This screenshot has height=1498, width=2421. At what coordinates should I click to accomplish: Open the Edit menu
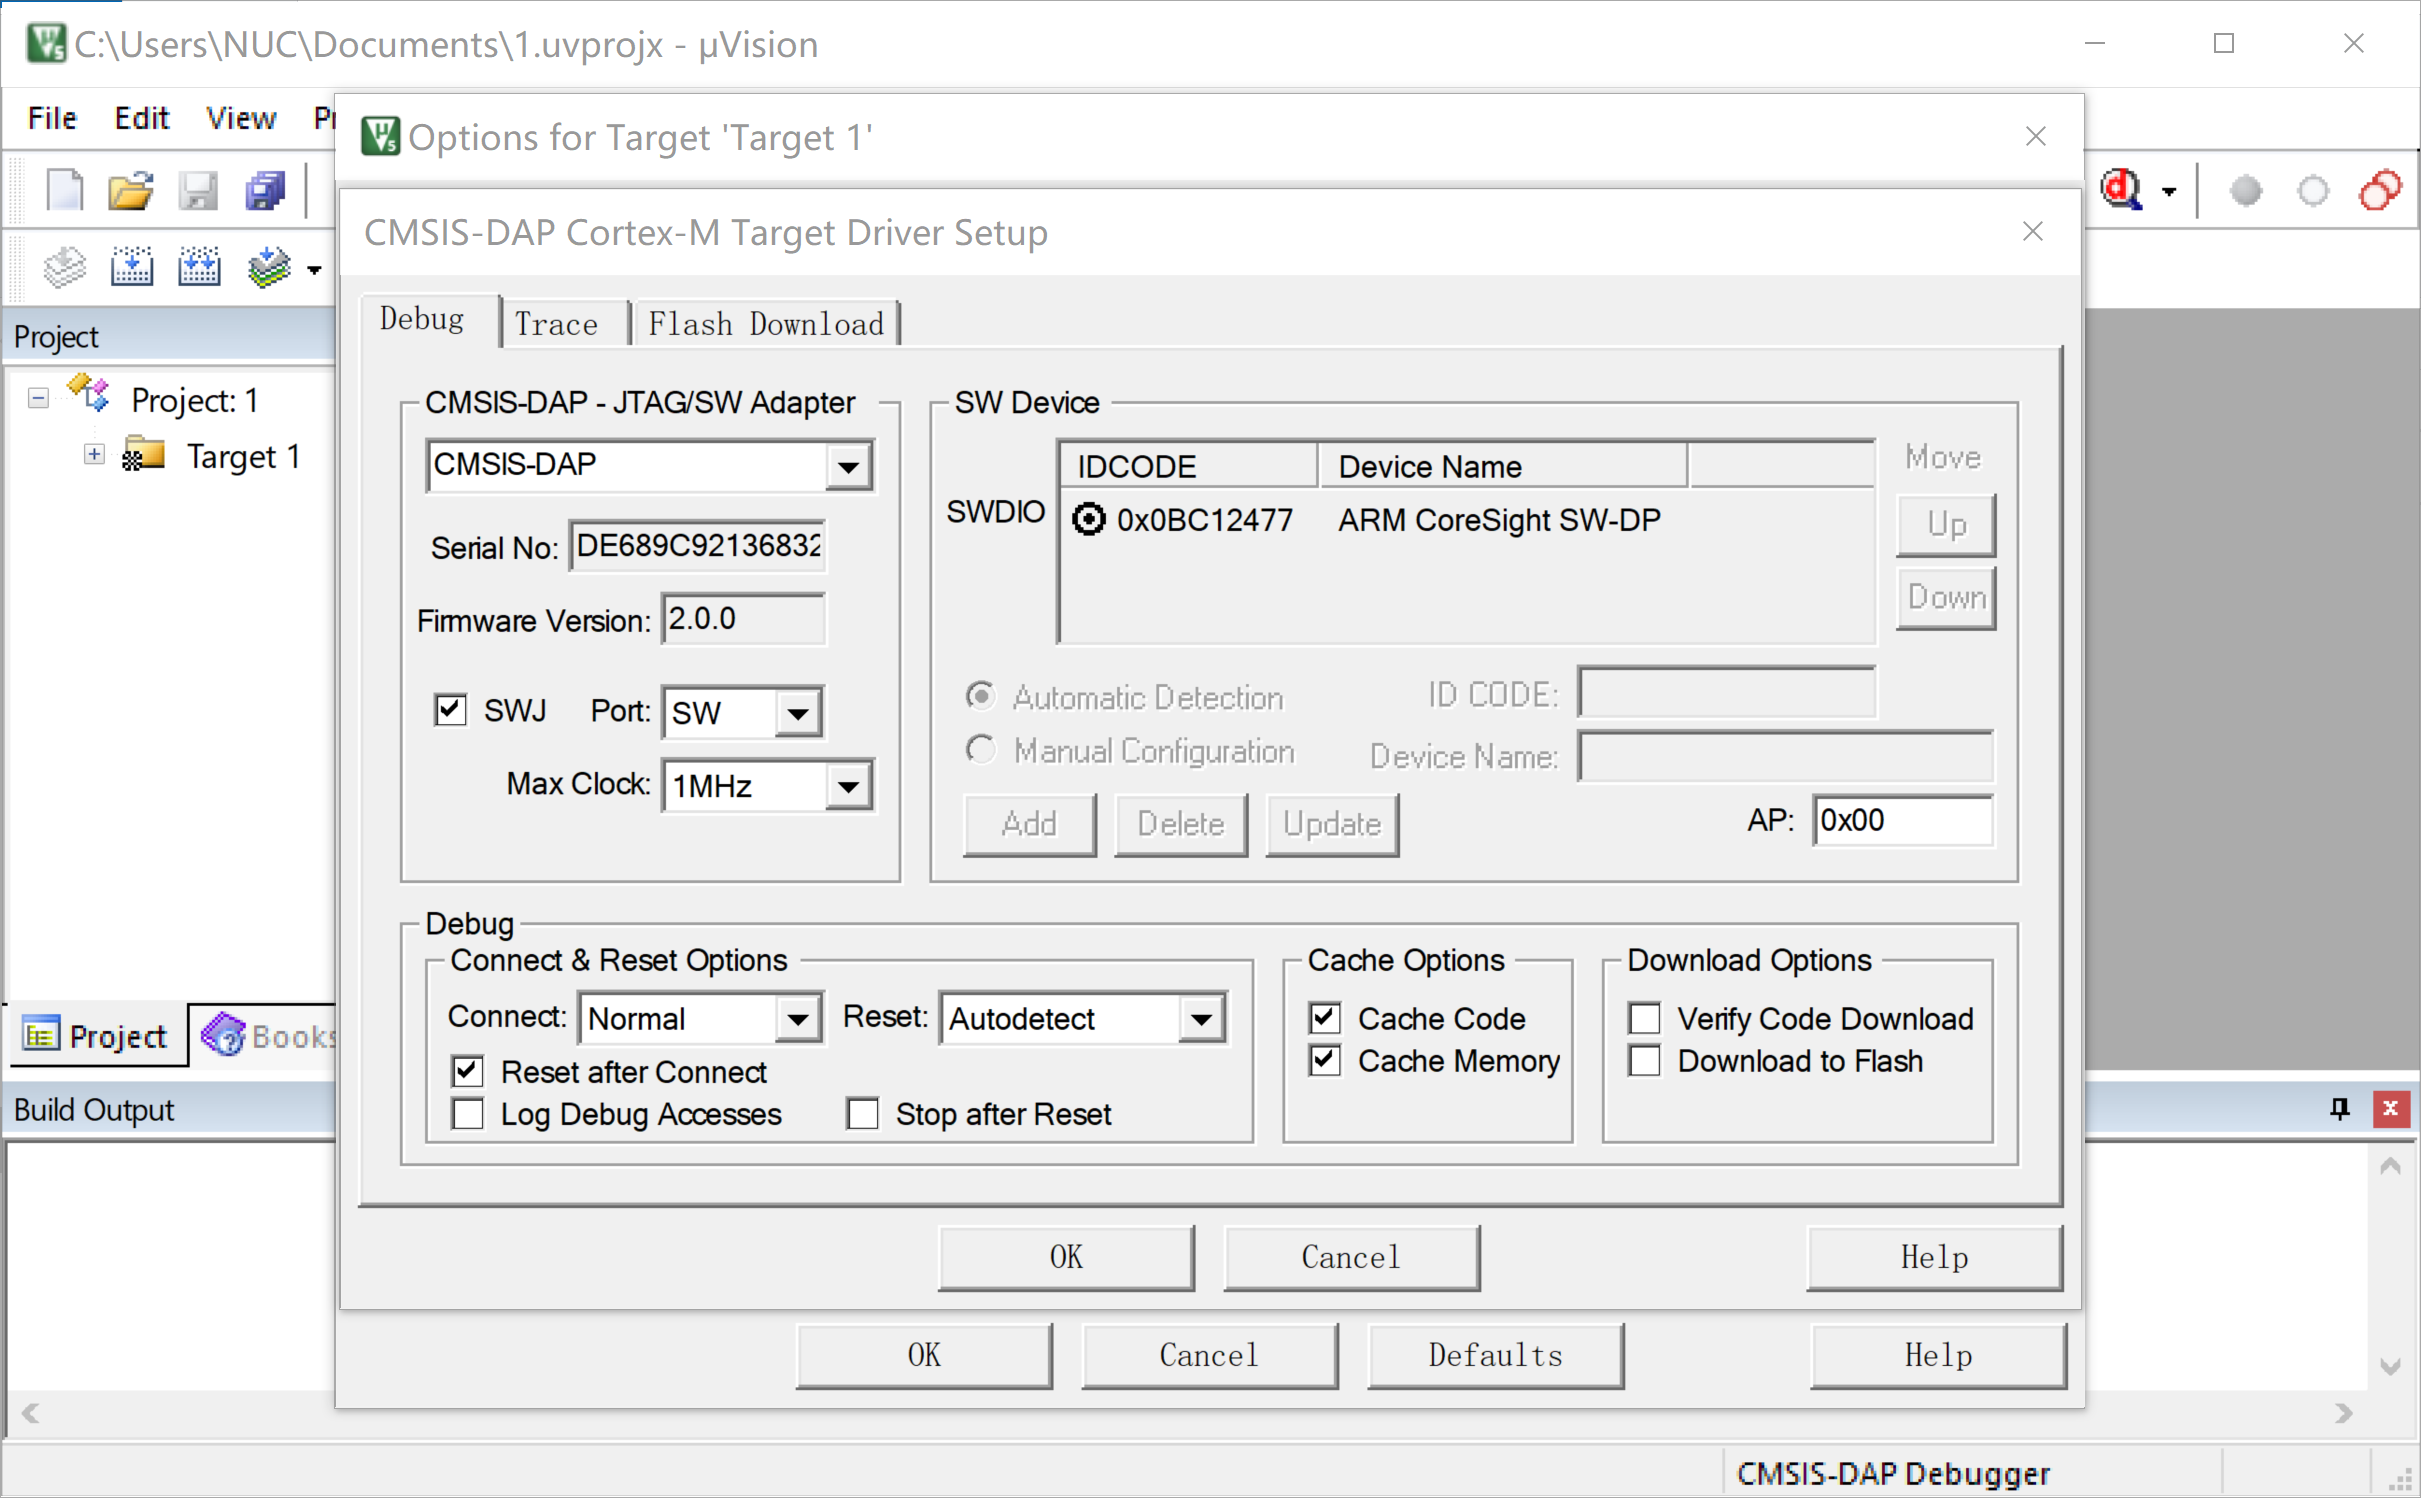(x=141, y=118)
